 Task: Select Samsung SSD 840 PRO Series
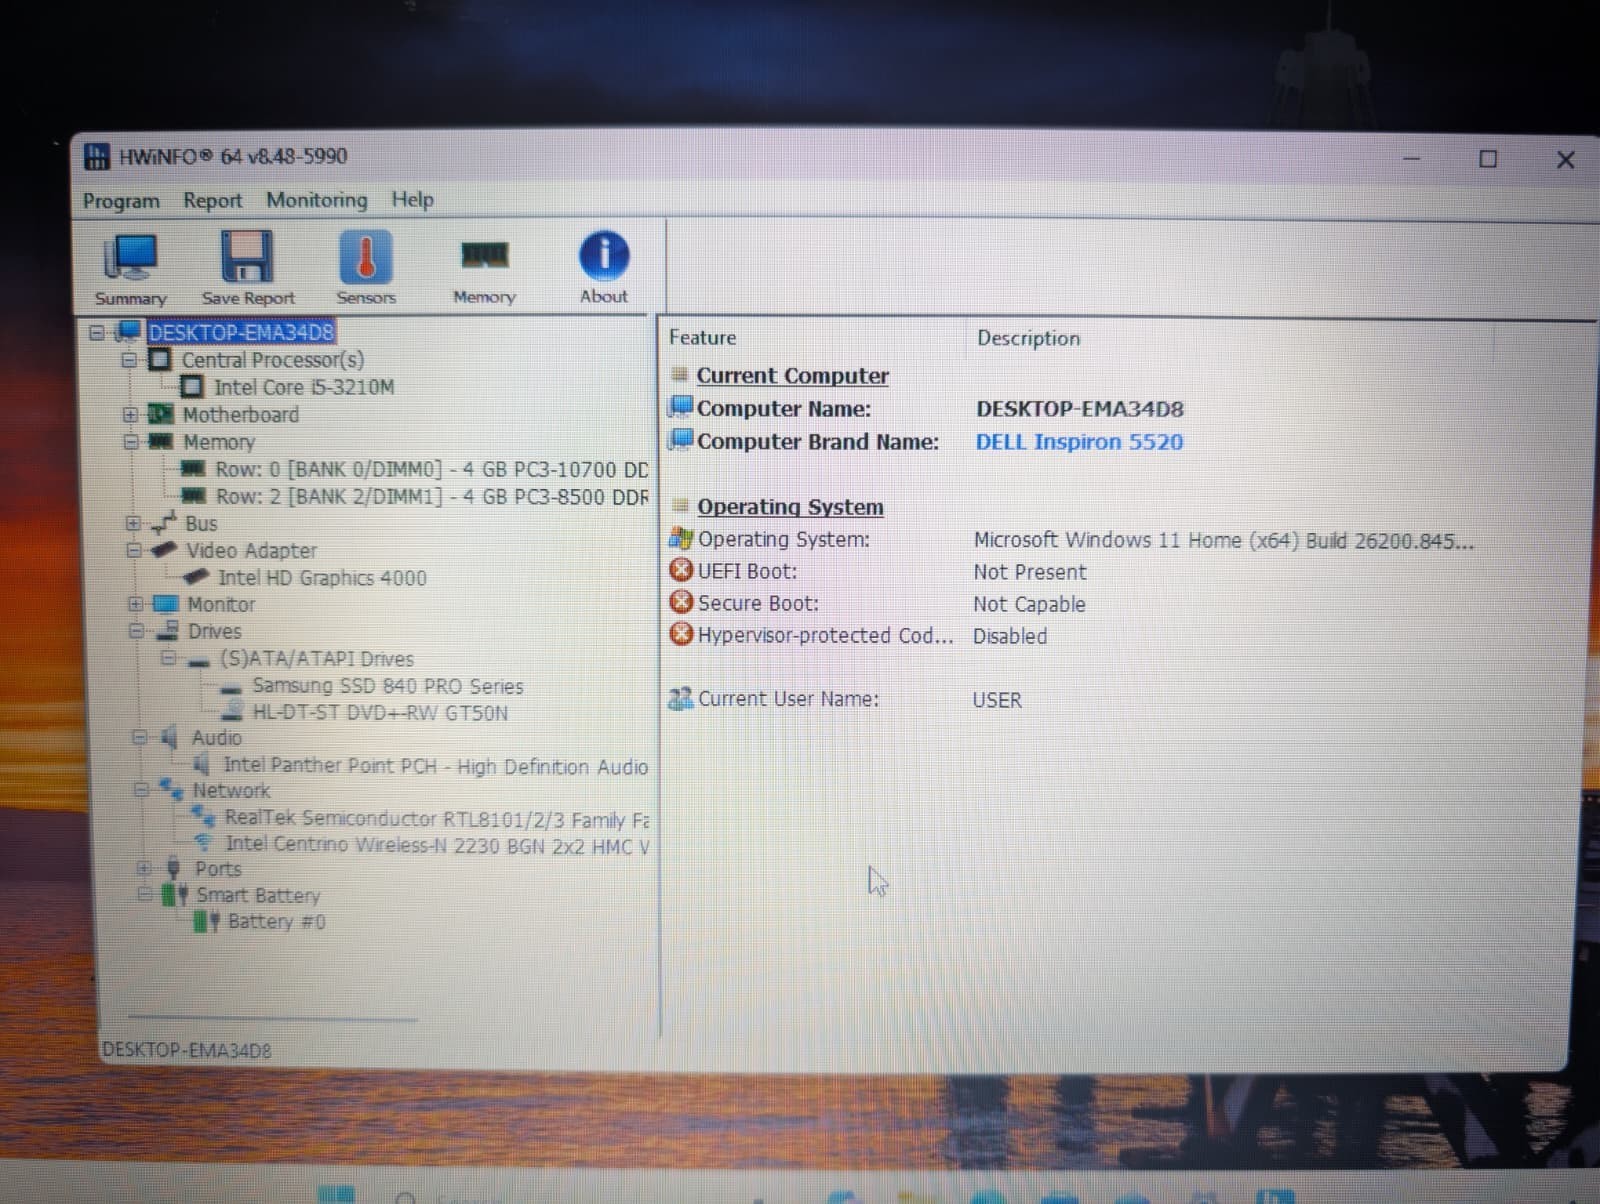[x=388, y=686]
